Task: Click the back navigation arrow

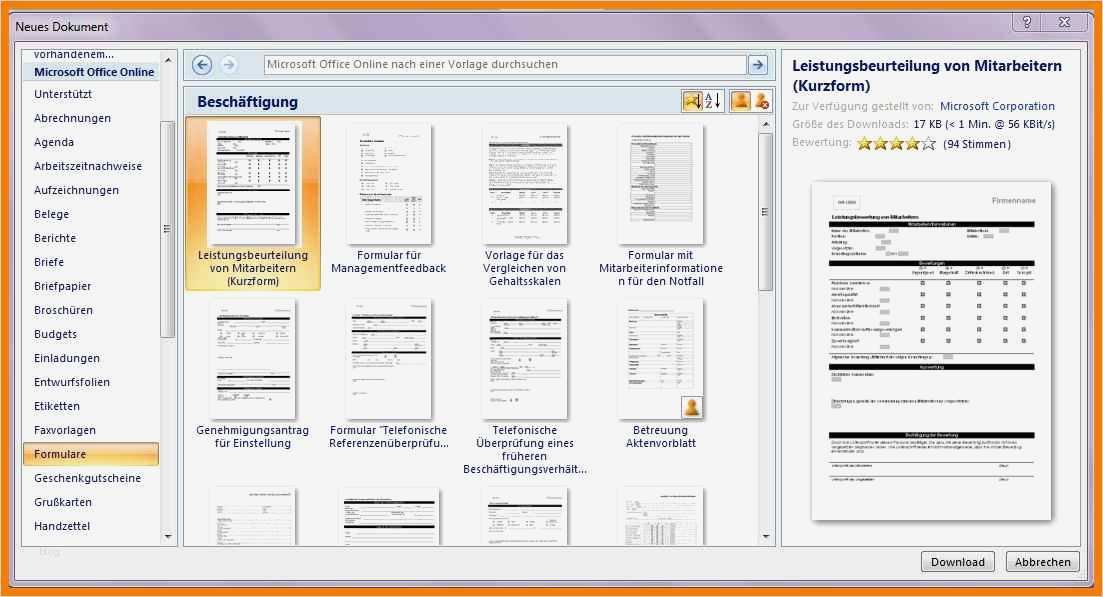Action: (202, 64)
